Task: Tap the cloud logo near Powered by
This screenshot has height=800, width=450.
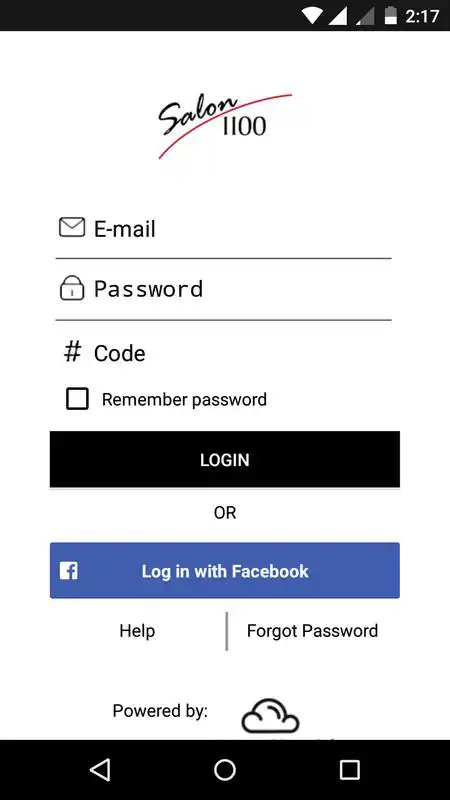Action: [x=270, y=716]
